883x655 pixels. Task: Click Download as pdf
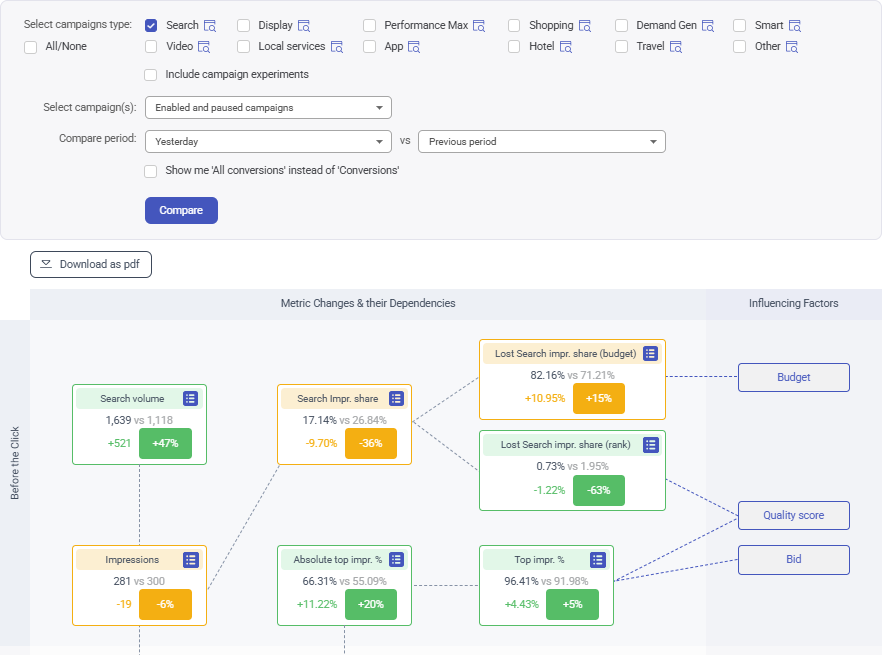pos(91,264)
